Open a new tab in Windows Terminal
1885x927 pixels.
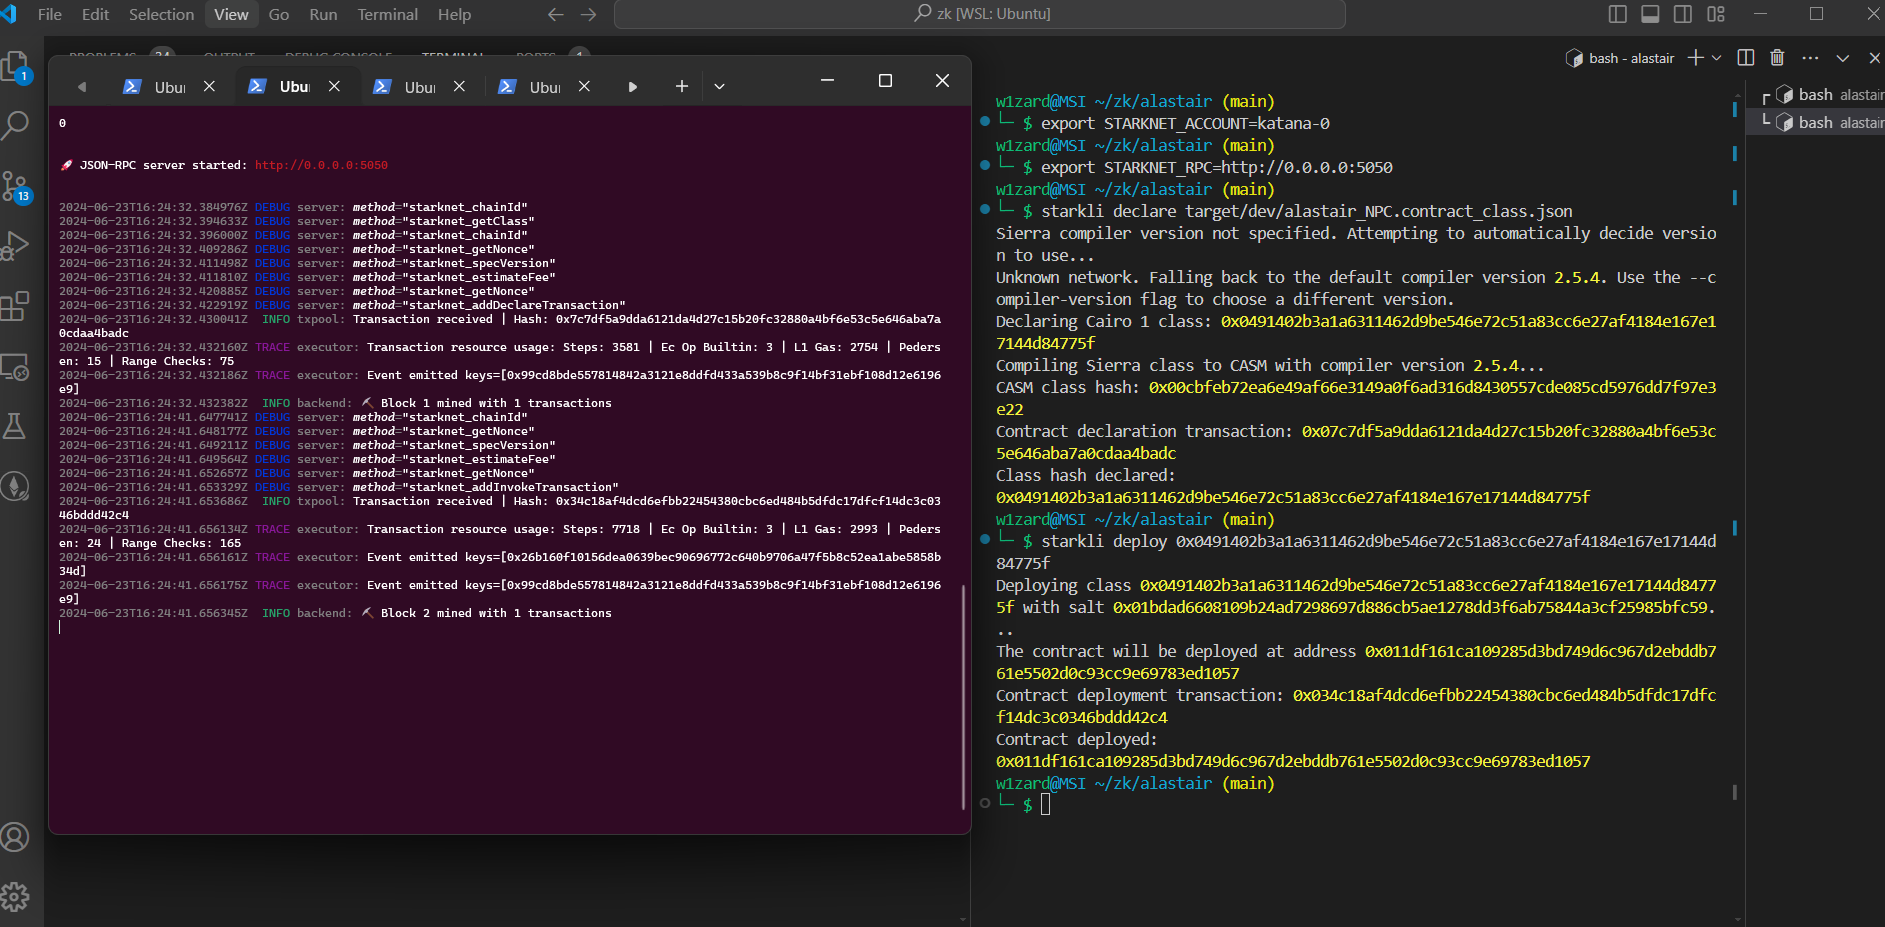click(682, 86)
